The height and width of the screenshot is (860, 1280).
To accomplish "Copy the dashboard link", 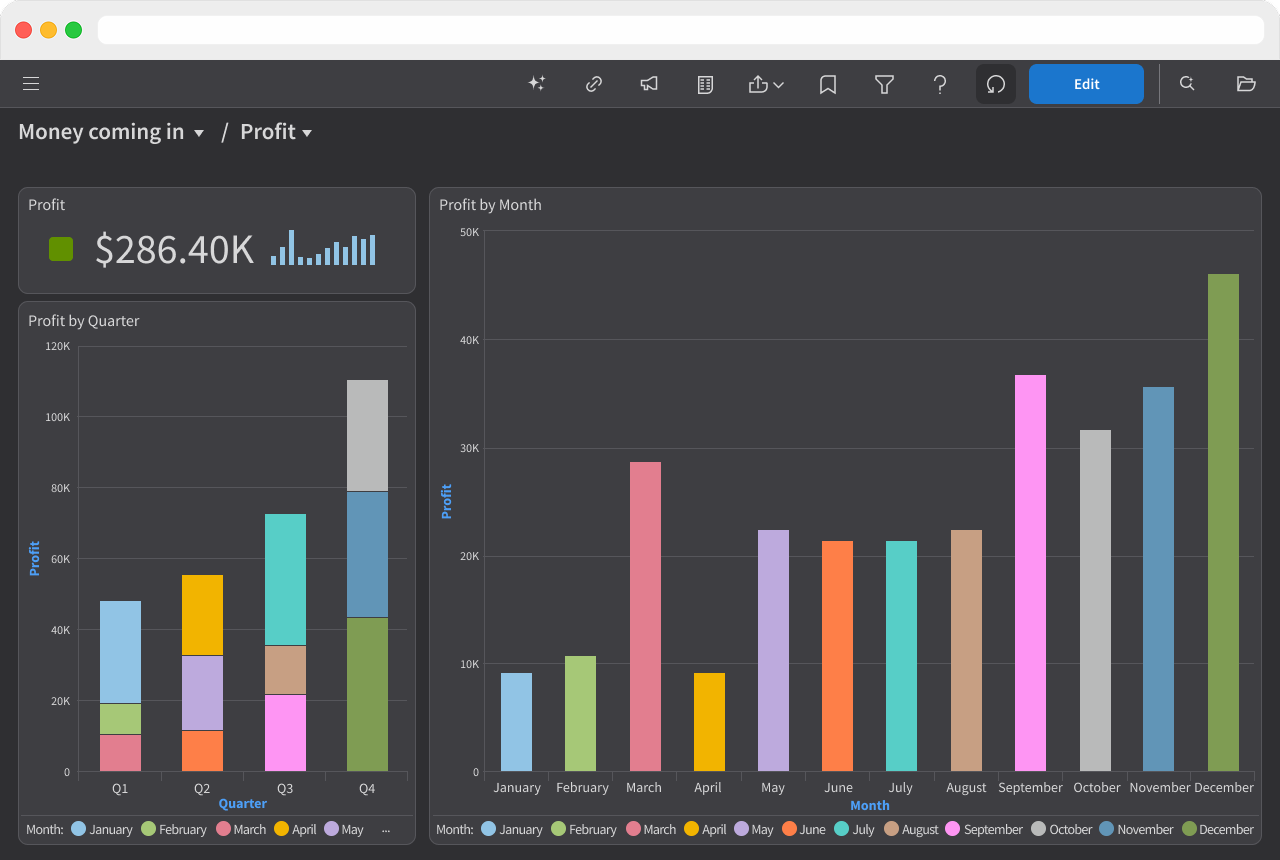I will coord(593,84).
